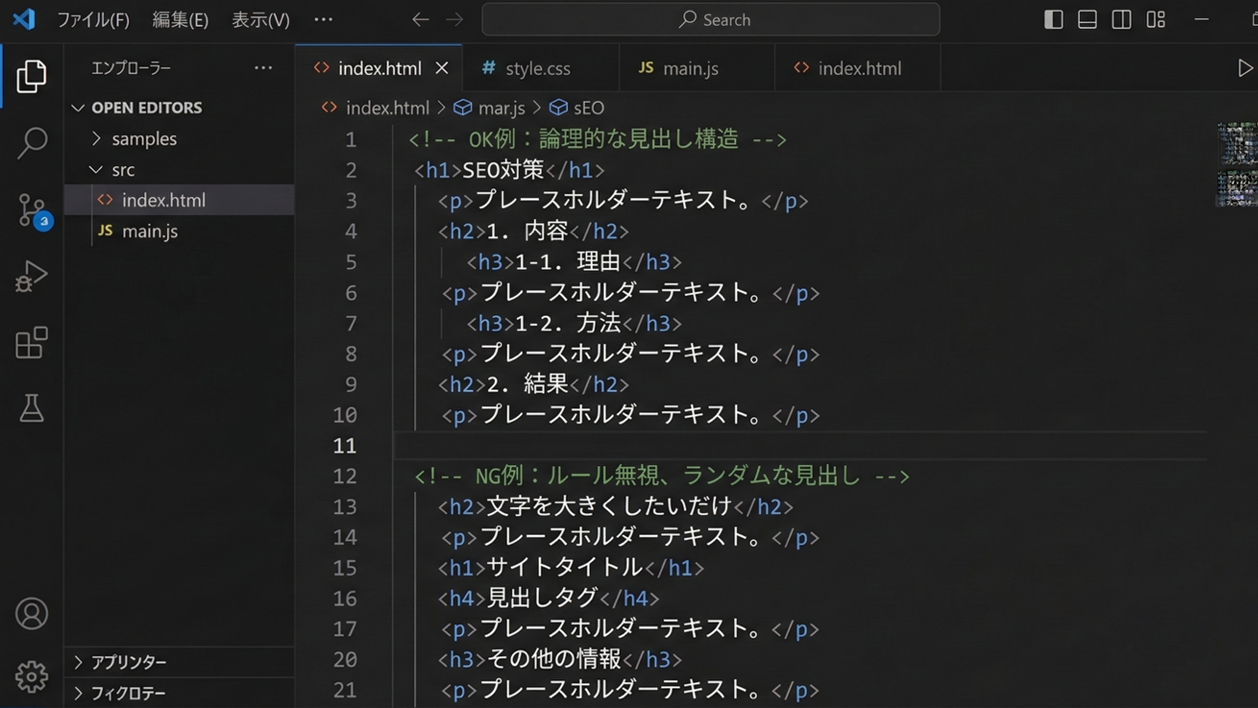
Task: Open the Manage gear settings
Action: (x=31, y=677)
